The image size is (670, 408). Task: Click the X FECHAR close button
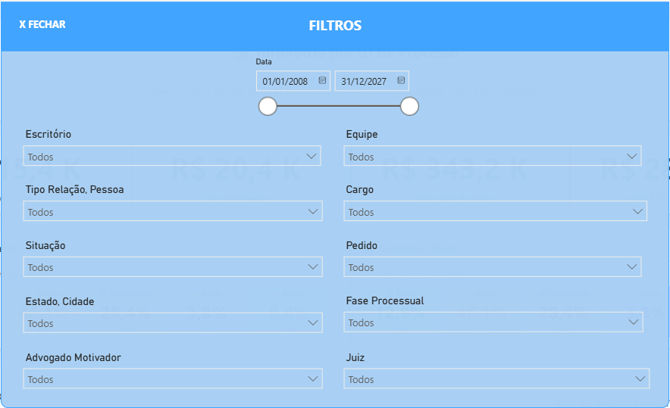[42, 24]
